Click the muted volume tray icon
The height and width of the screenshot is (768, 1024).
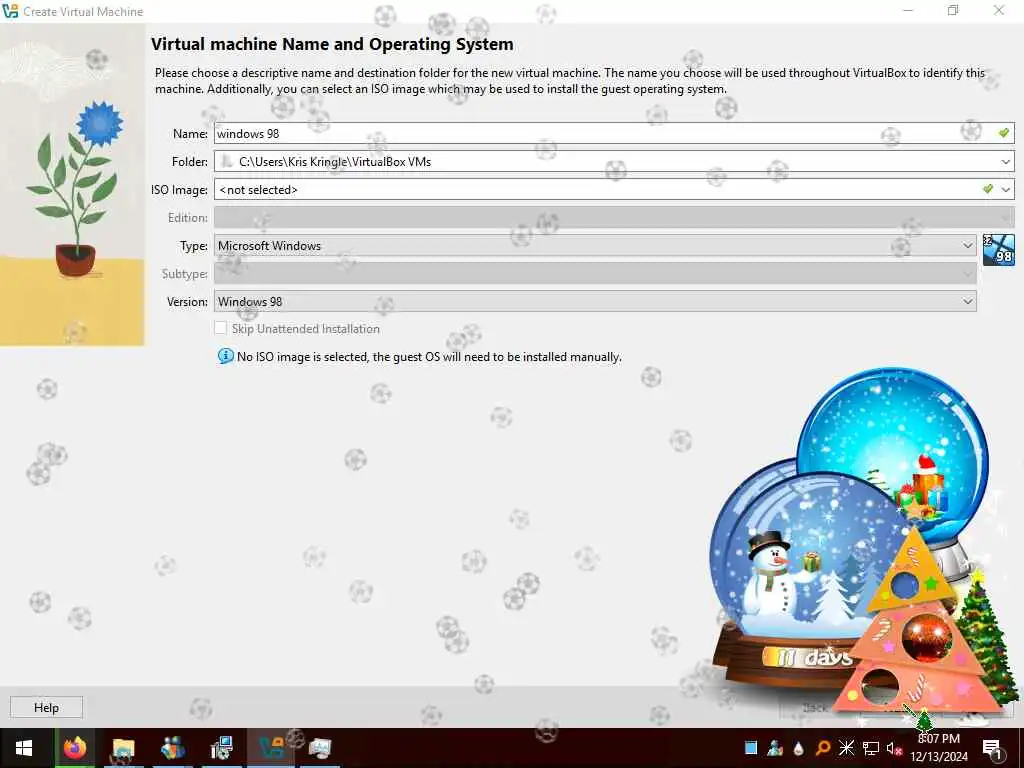click(894, 748)
